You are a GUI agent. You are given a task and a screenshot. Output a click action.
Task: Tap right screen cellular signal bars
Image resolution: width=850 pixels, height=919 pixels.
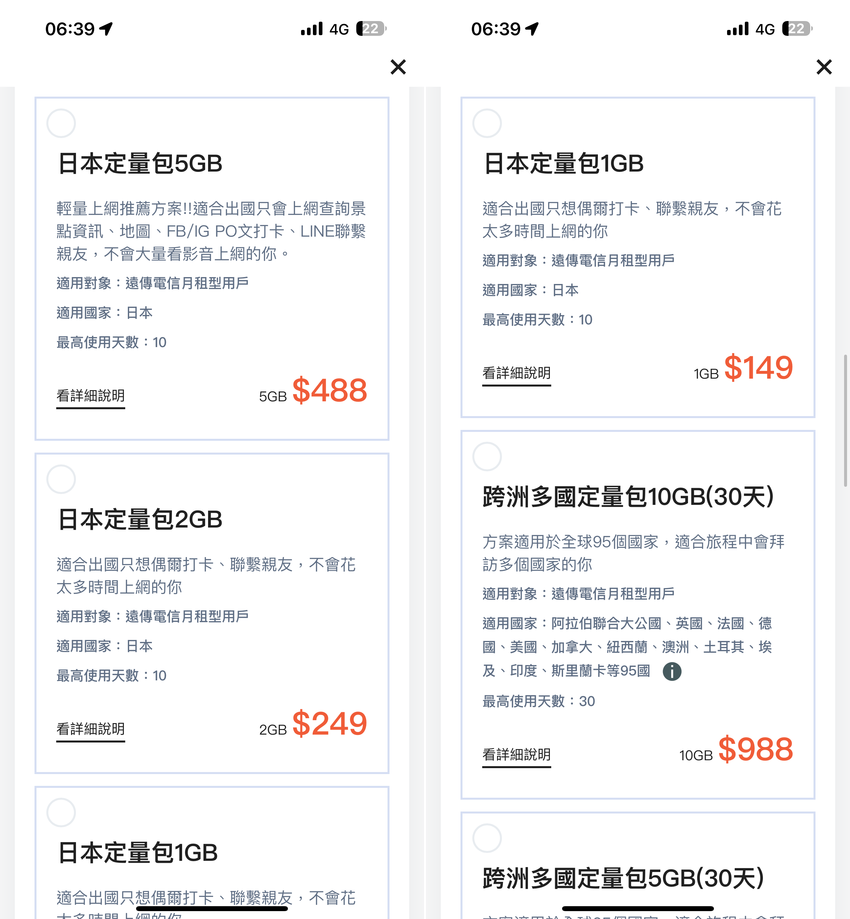click(737, 29)
